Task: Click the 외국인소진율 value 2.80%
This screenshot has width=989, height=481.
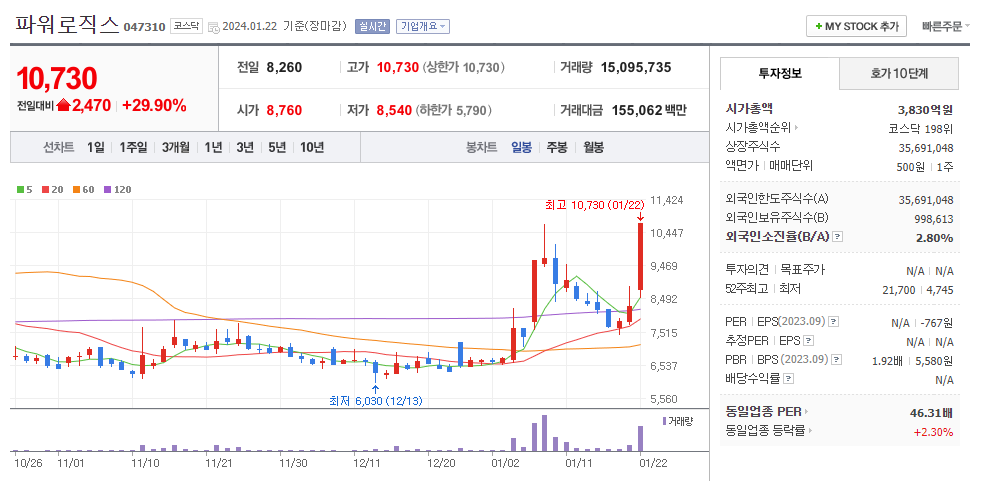Action: [934, 238]
